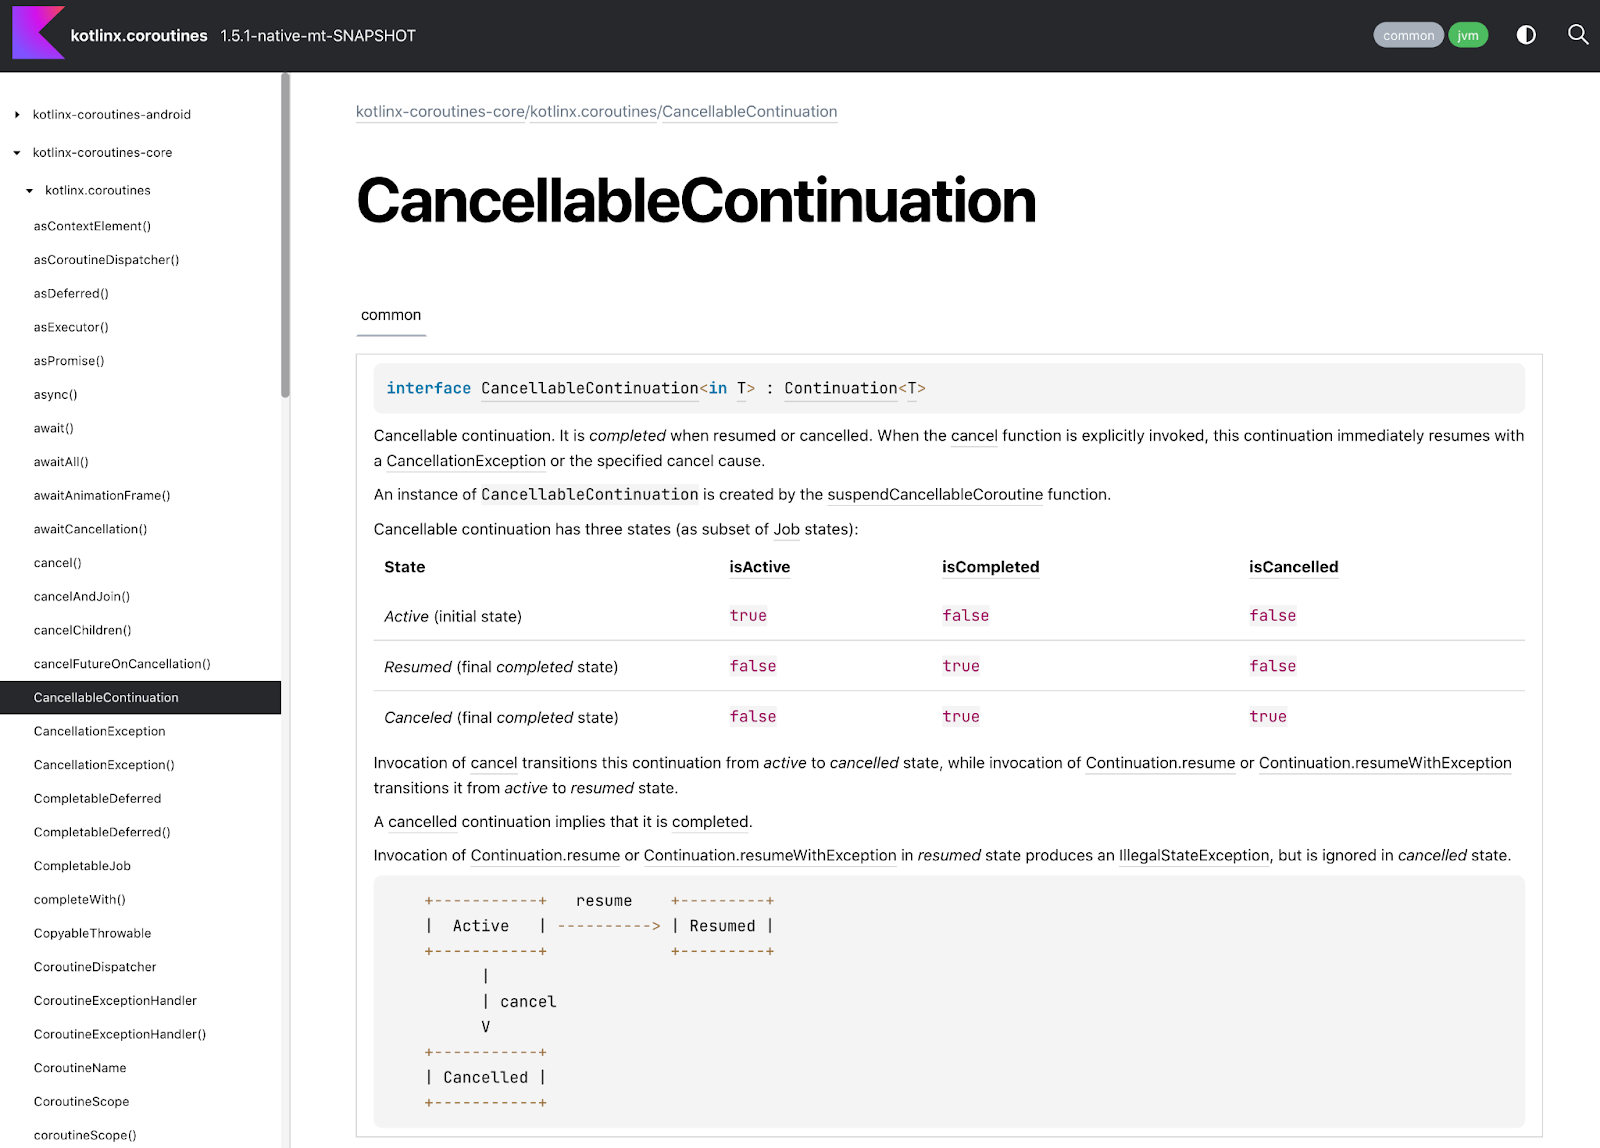Click the isCompleted column header link
The height and width of the screenshot is (1148, 1600).
coord(990,567)
